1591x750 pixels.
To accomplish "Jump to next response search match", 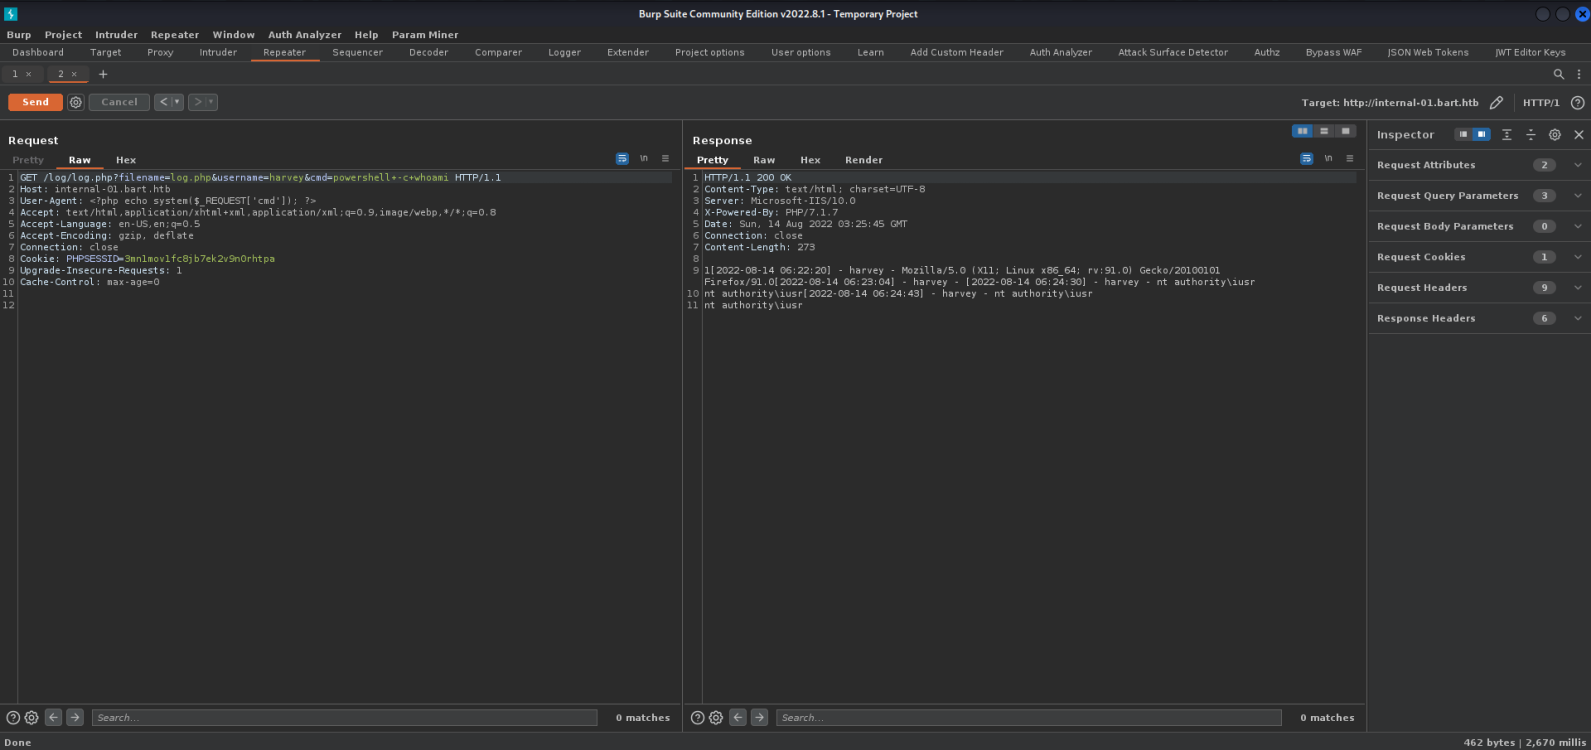I will click(x=759, y=717).
